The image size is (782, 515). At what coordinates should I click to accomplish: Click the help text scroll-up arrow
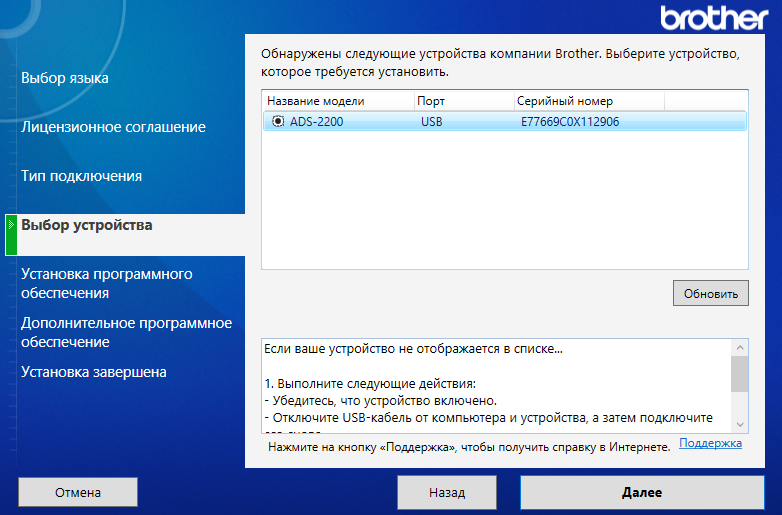click(x=740, y=347)
